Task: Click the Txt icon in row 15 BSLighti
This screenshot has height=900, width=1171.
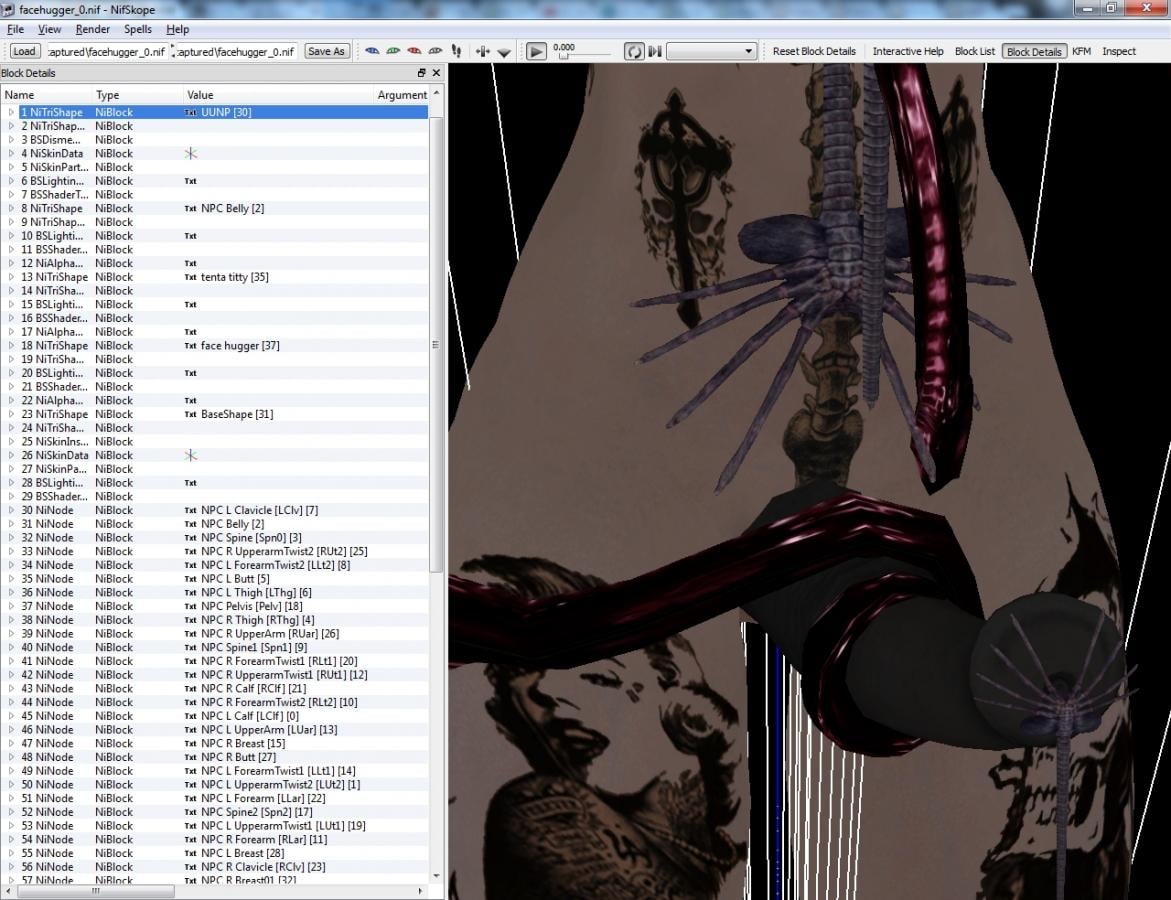Action: (190, 304)
